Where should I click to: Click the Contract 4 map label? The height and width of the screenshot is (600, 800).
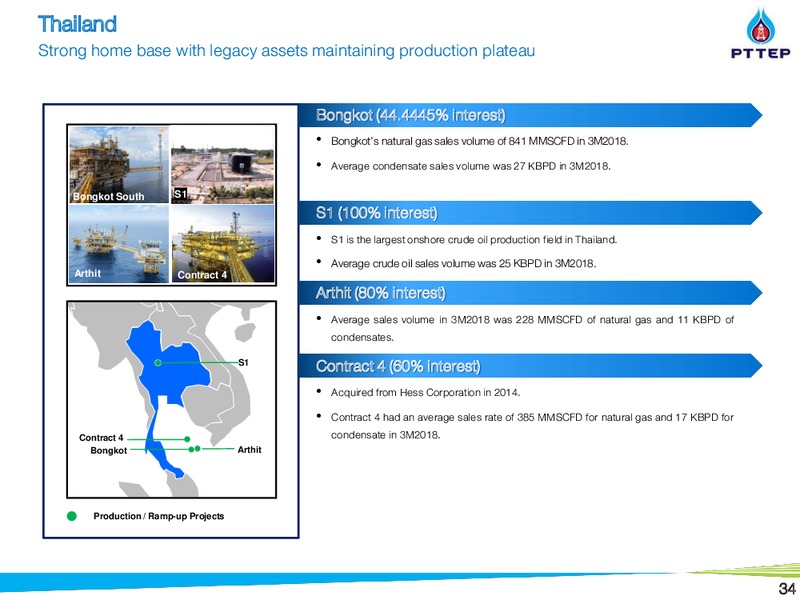101,438
